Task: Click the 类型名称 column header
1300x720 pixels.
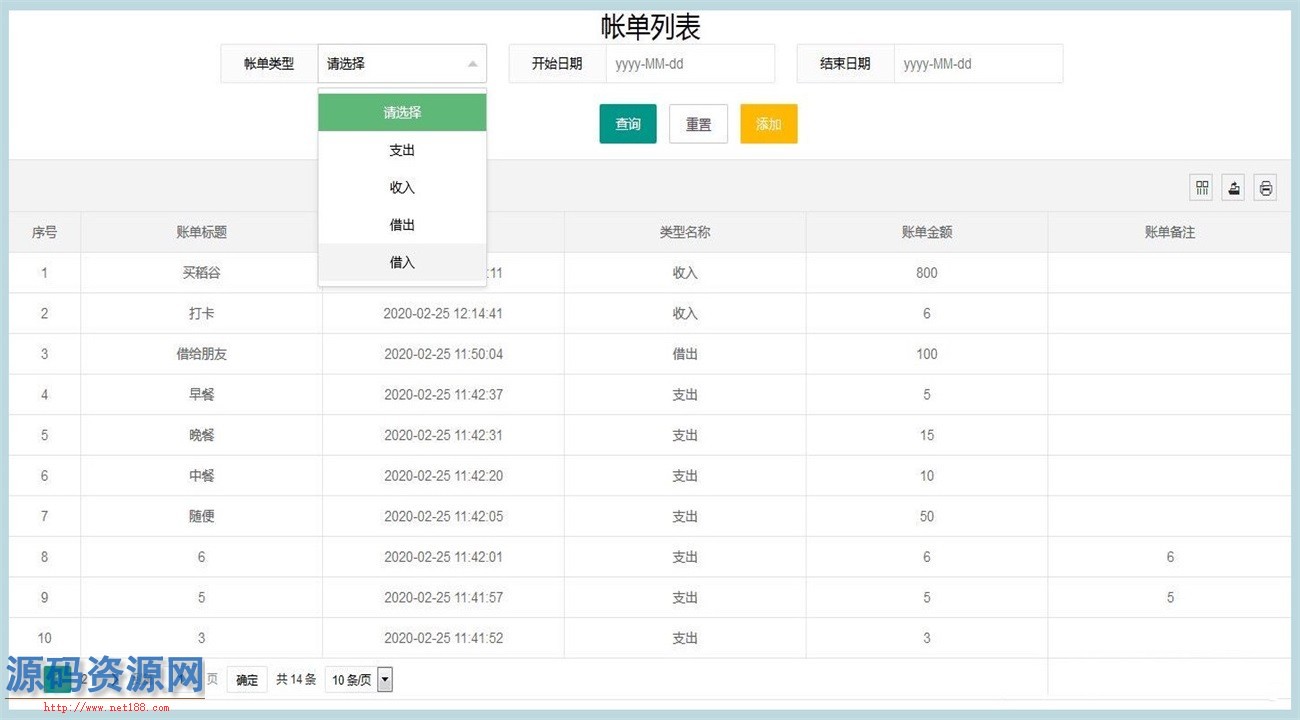Action: point(685,232)
